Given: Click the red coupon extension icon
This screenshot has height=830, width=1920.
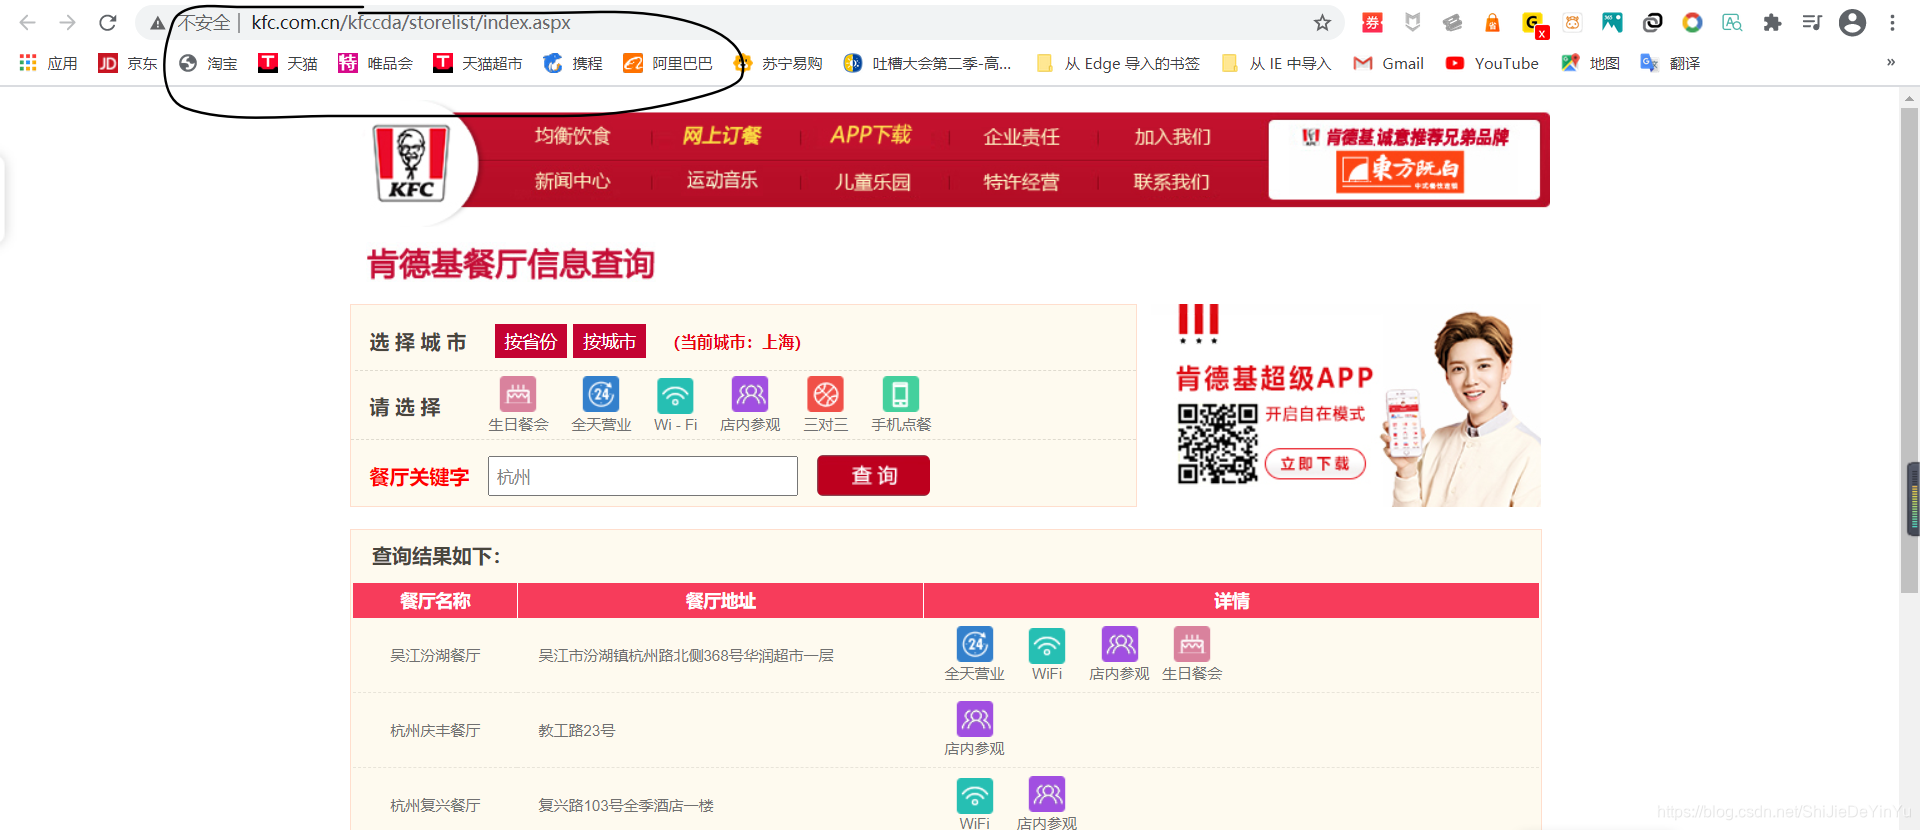Looking at the screenshot, I should point(1372,22).
